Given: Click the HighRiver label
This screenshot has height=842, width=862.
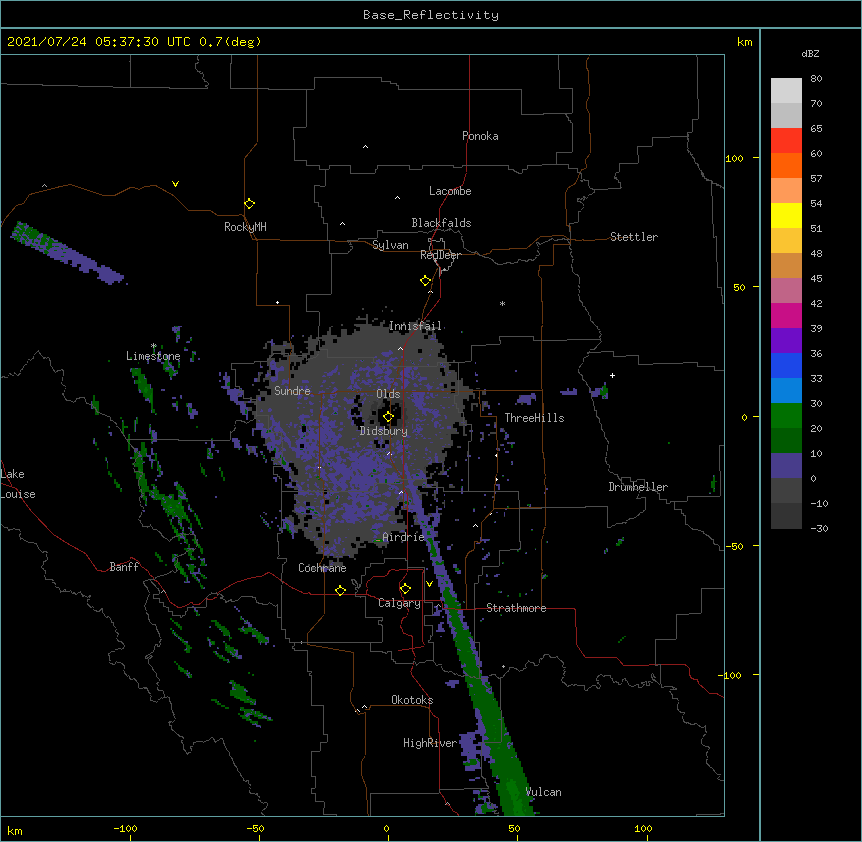Looking at the screenshot, I should click(430, 743).
